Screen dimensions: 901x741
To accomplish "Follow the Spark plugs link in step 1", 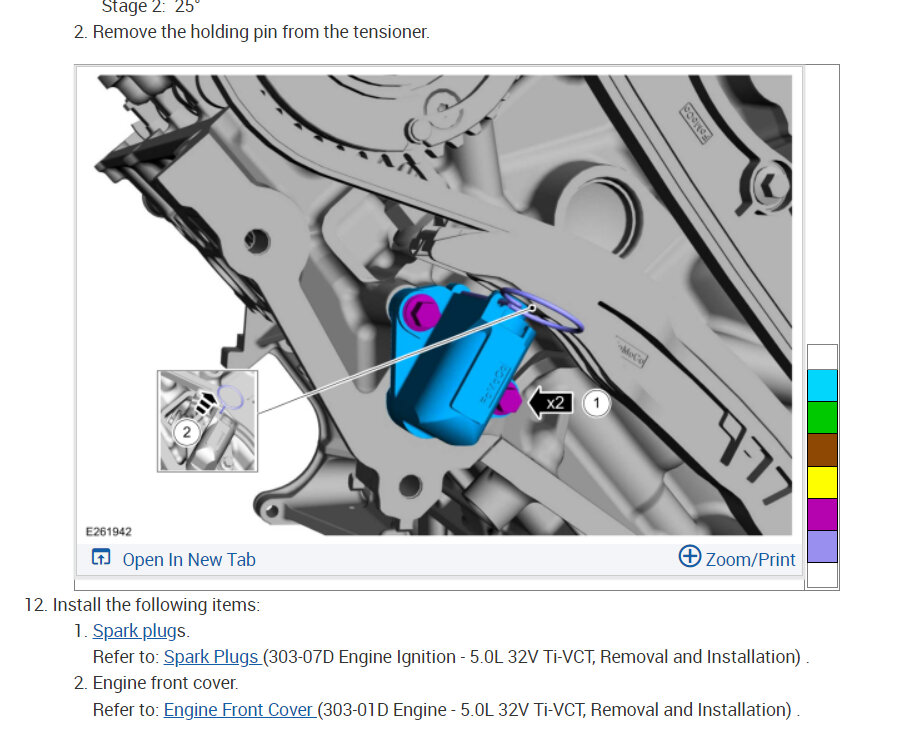I will [138, 631].
